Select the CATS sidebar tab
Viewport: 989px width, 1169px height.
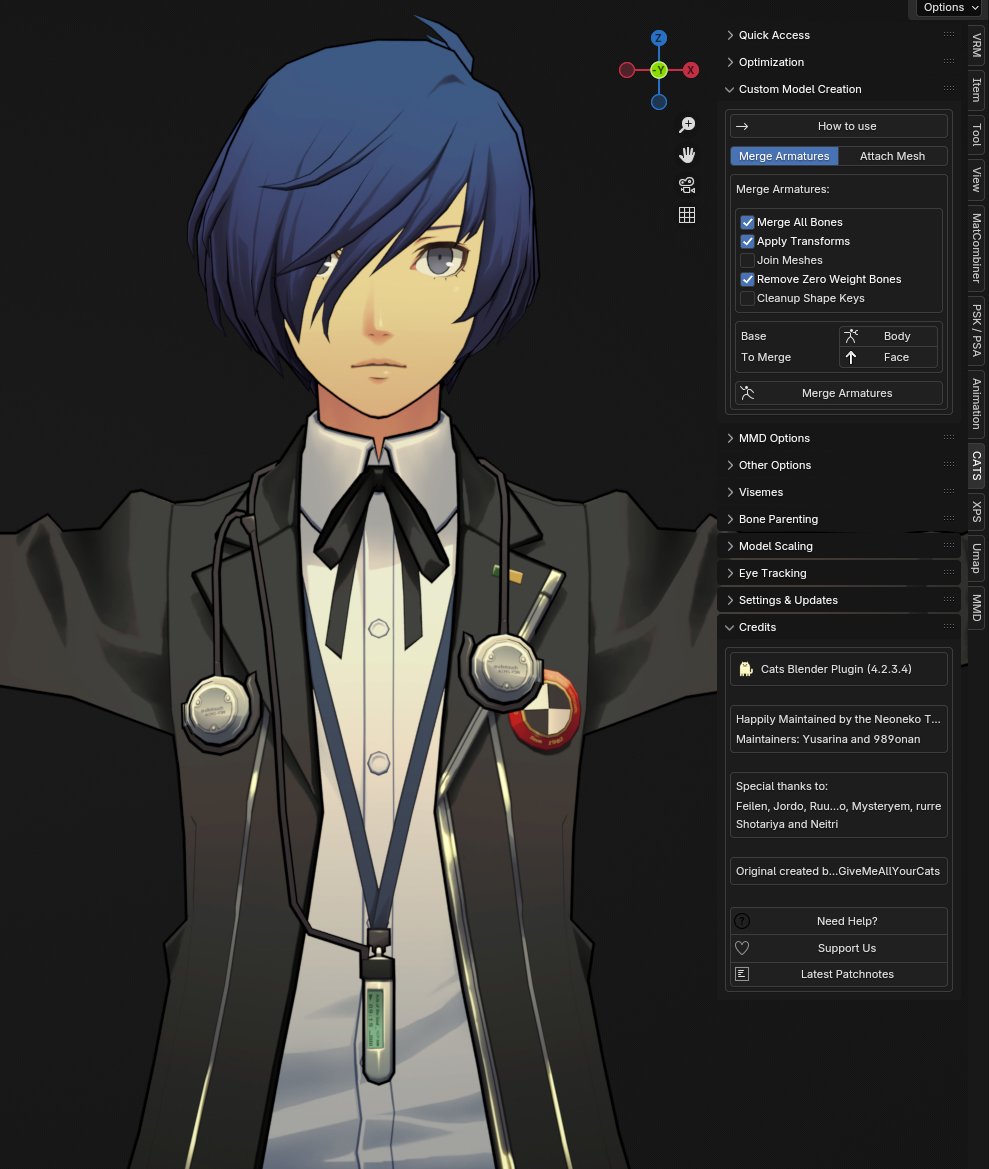point(976,466)
